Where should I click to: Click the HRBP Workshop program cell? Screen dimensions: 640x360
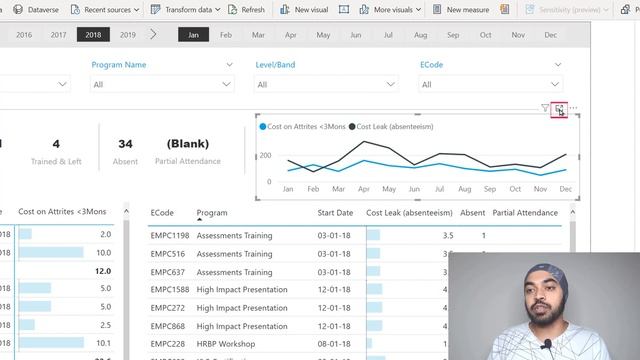pos(226,344)
